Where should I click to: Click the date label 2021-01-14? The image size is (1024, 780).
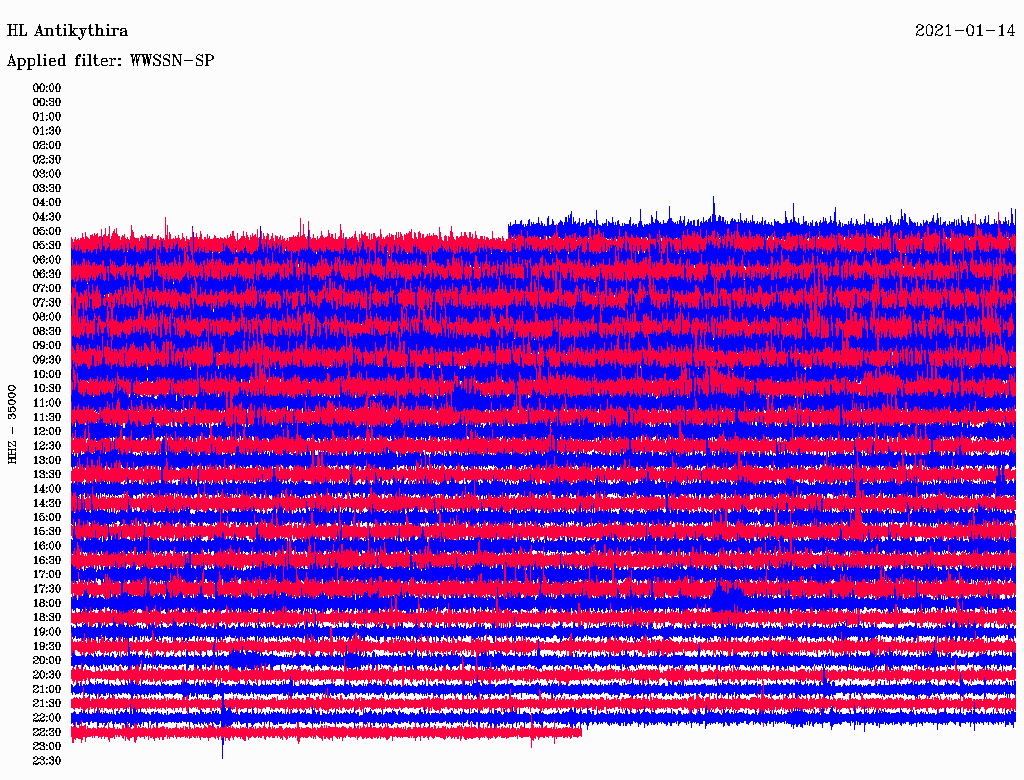pos(965,31)
